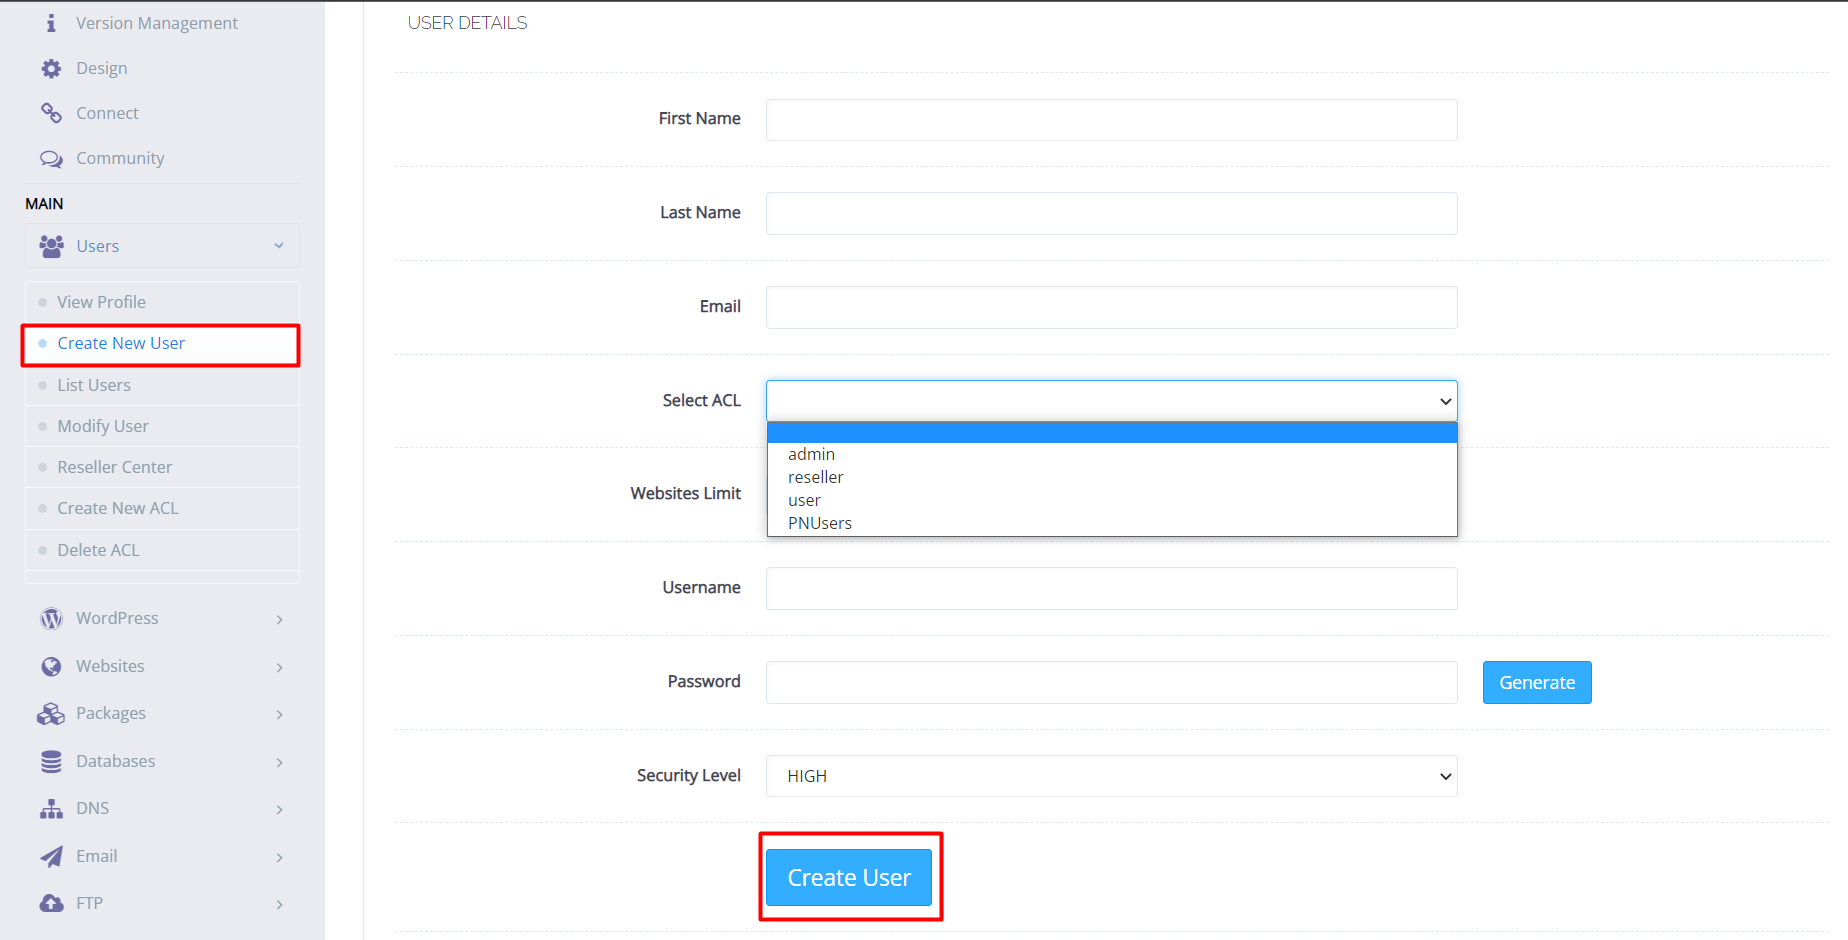
Task: Click the Version Management info icon
Action: coord(51,22)
